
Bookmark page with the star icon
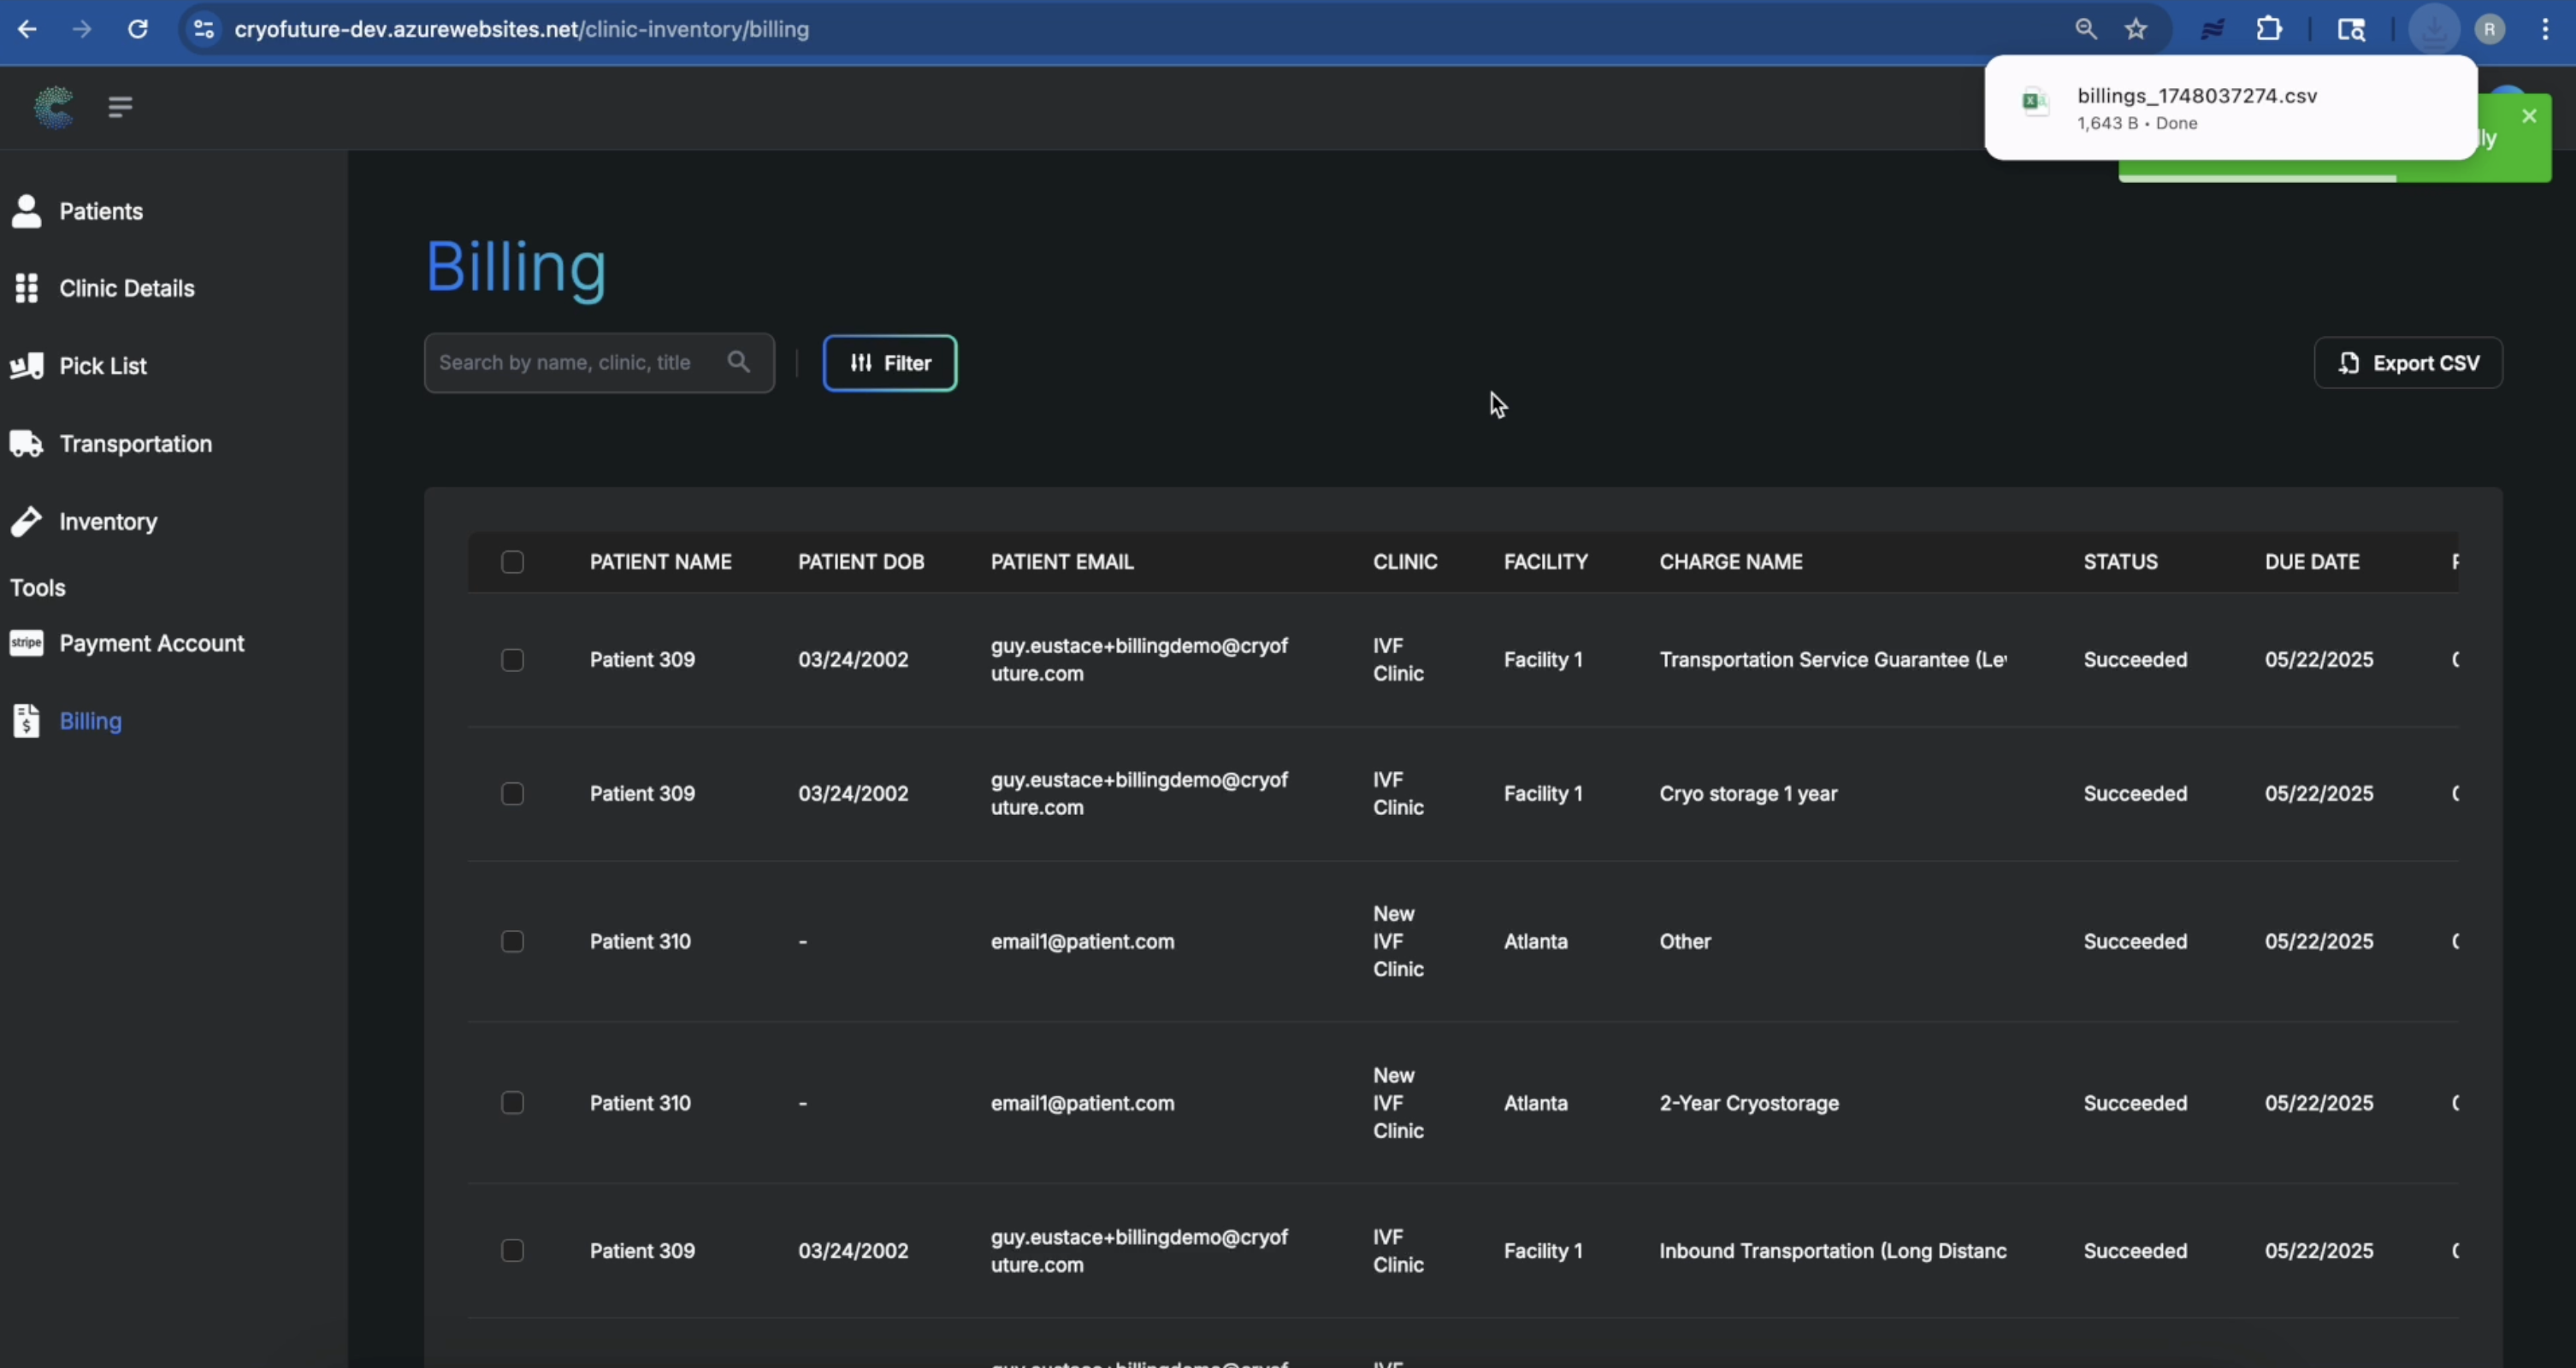[x=2136, y=29]
